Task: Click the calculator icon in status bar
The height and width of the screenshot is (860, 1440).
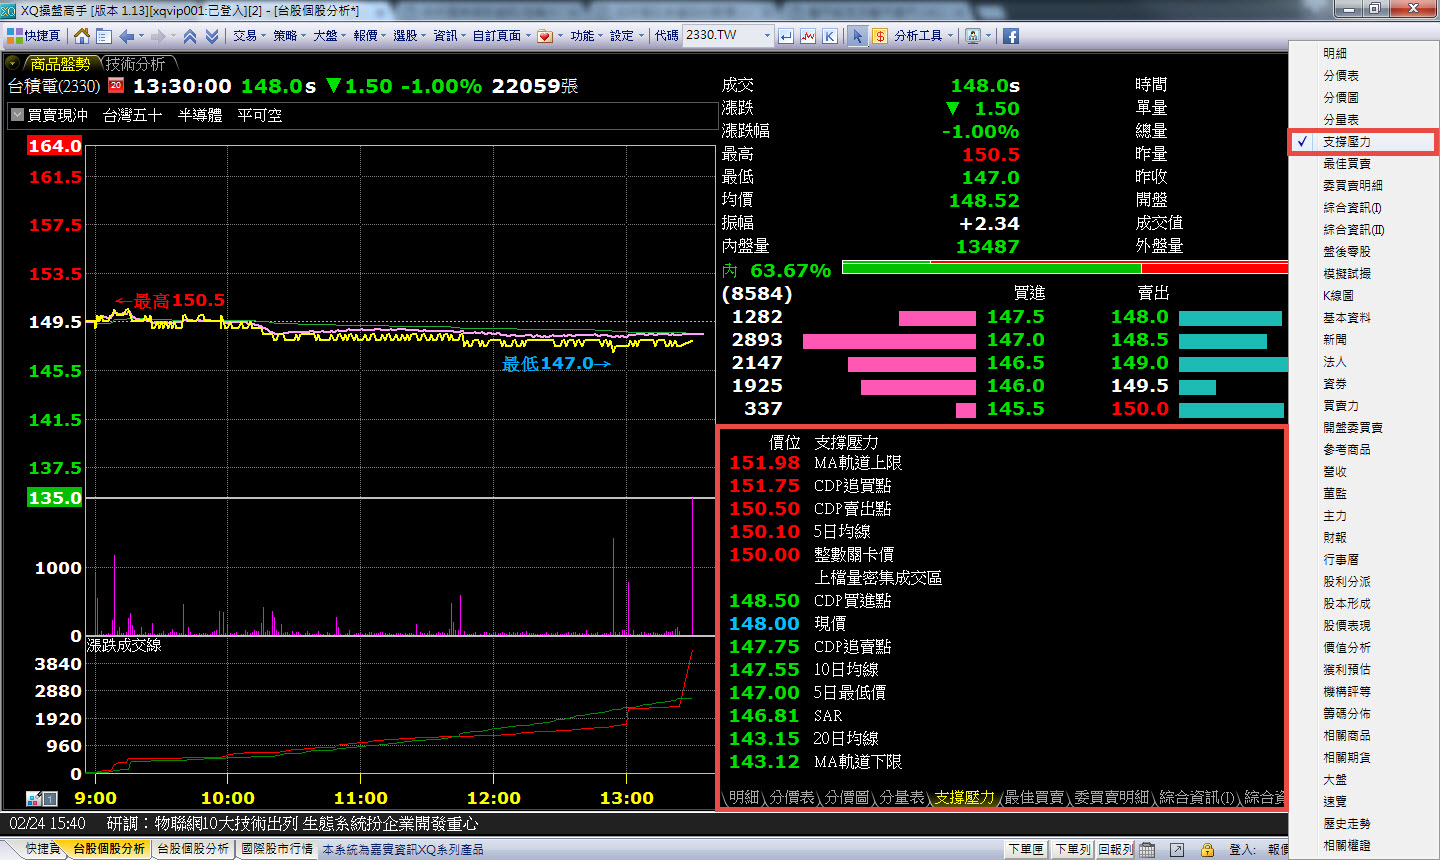Action: [x=1147, y=850]
